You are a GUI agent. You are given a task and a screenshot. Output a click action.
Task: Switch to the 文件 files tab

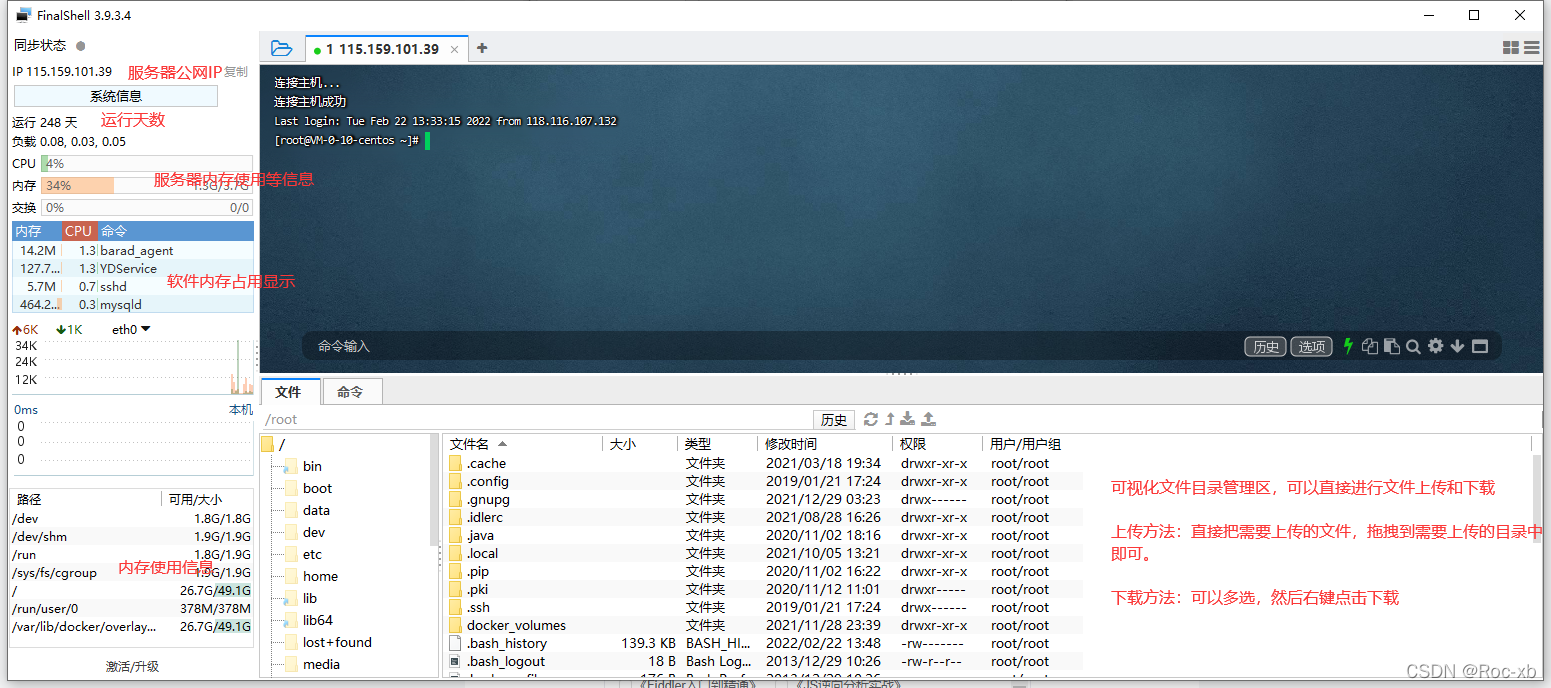coord(290,392)
